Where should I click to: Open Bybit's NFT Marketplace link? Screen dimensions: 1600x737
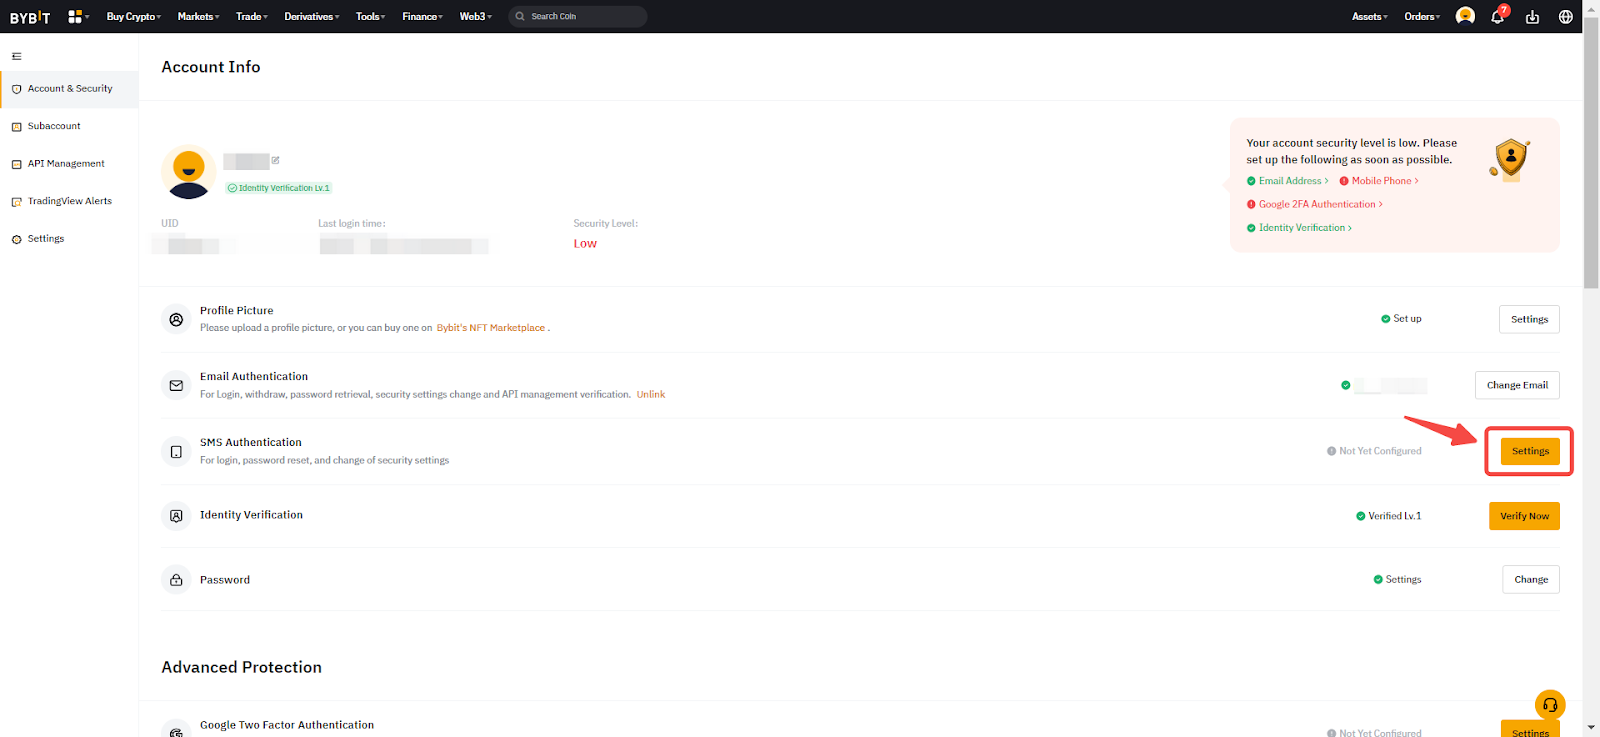click(x=490, y=328)
